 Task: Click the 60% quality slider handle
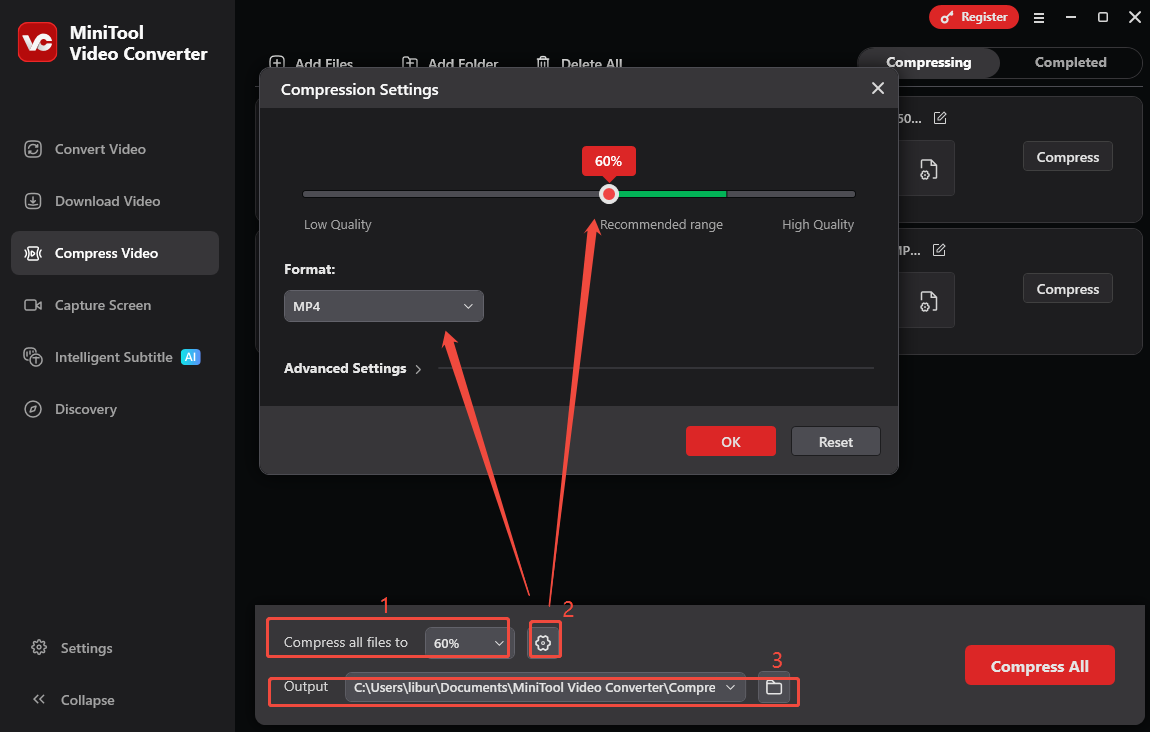(x=608, y=193)
